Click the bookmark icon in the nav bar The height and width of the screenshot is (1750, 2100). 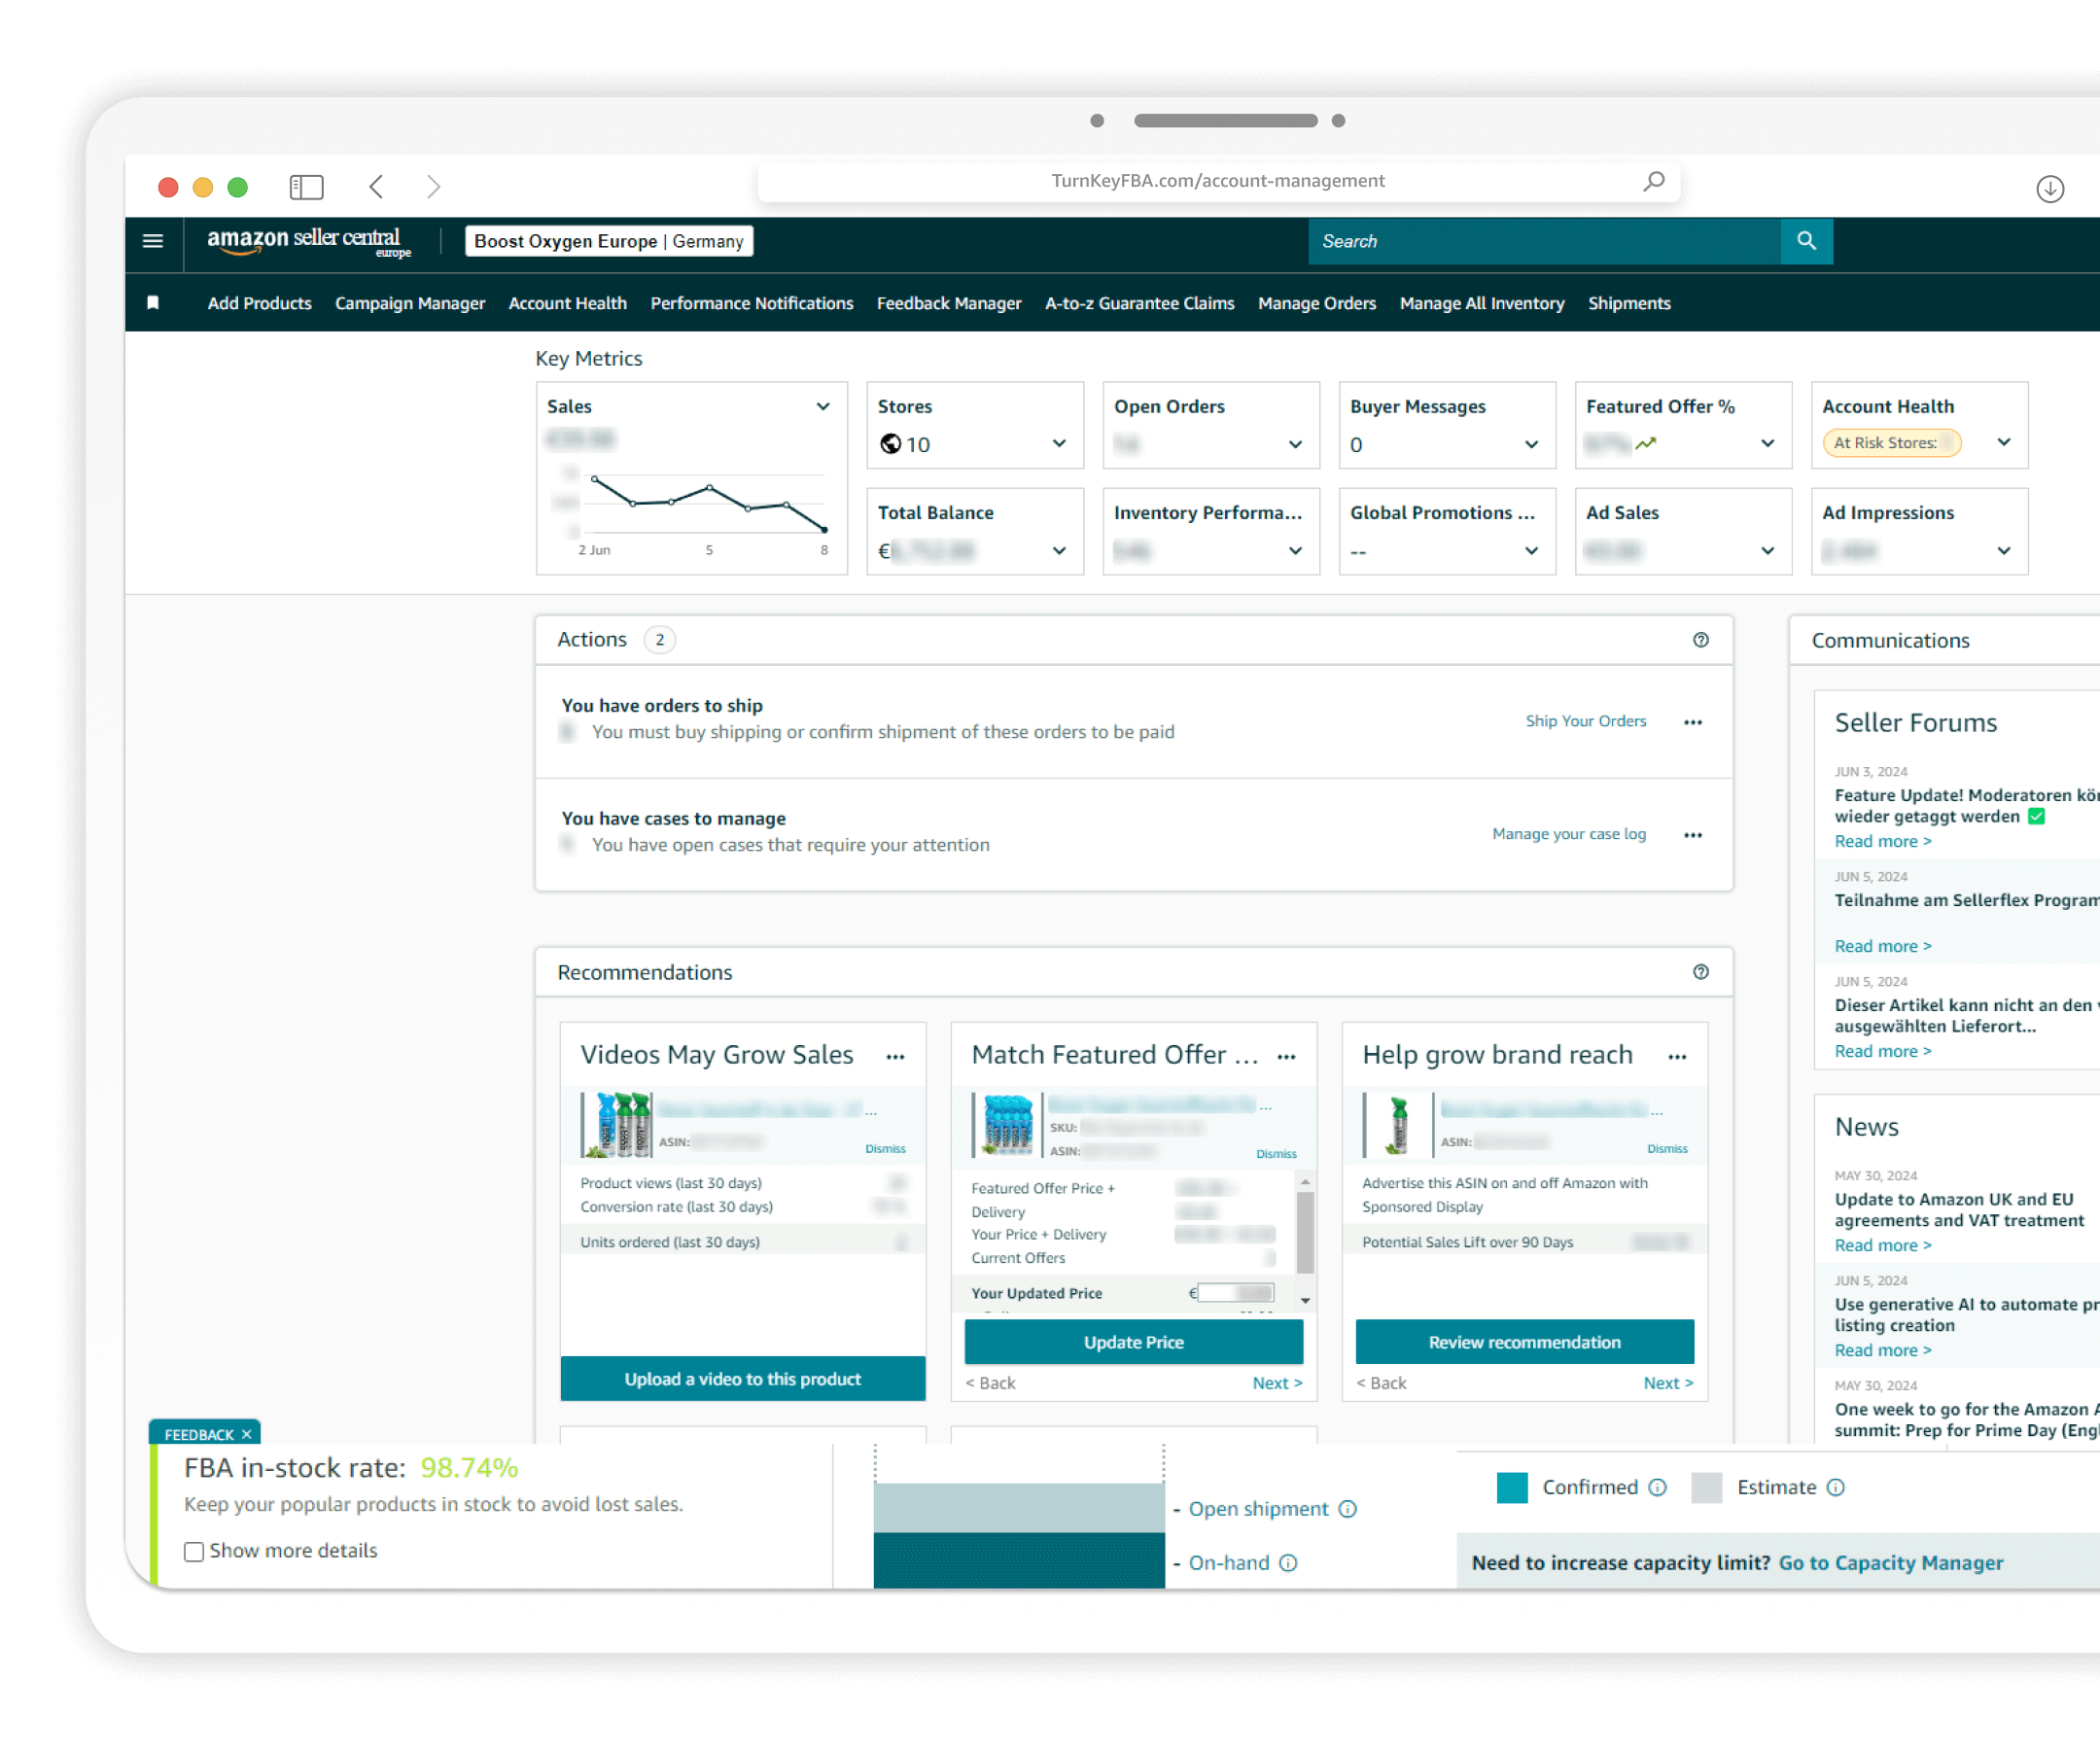(x=153, y=303)
